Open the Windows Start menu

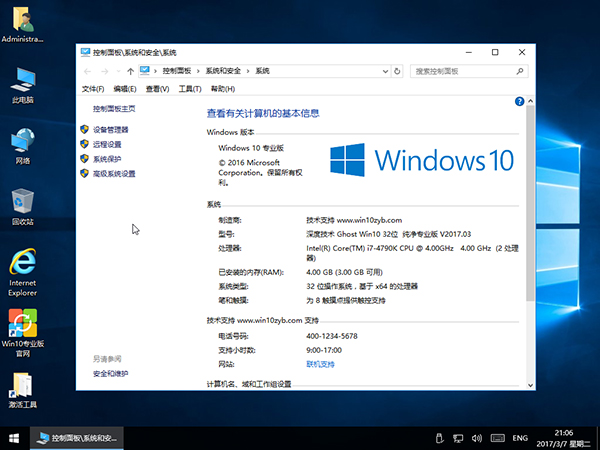click(x=14, y=438)
